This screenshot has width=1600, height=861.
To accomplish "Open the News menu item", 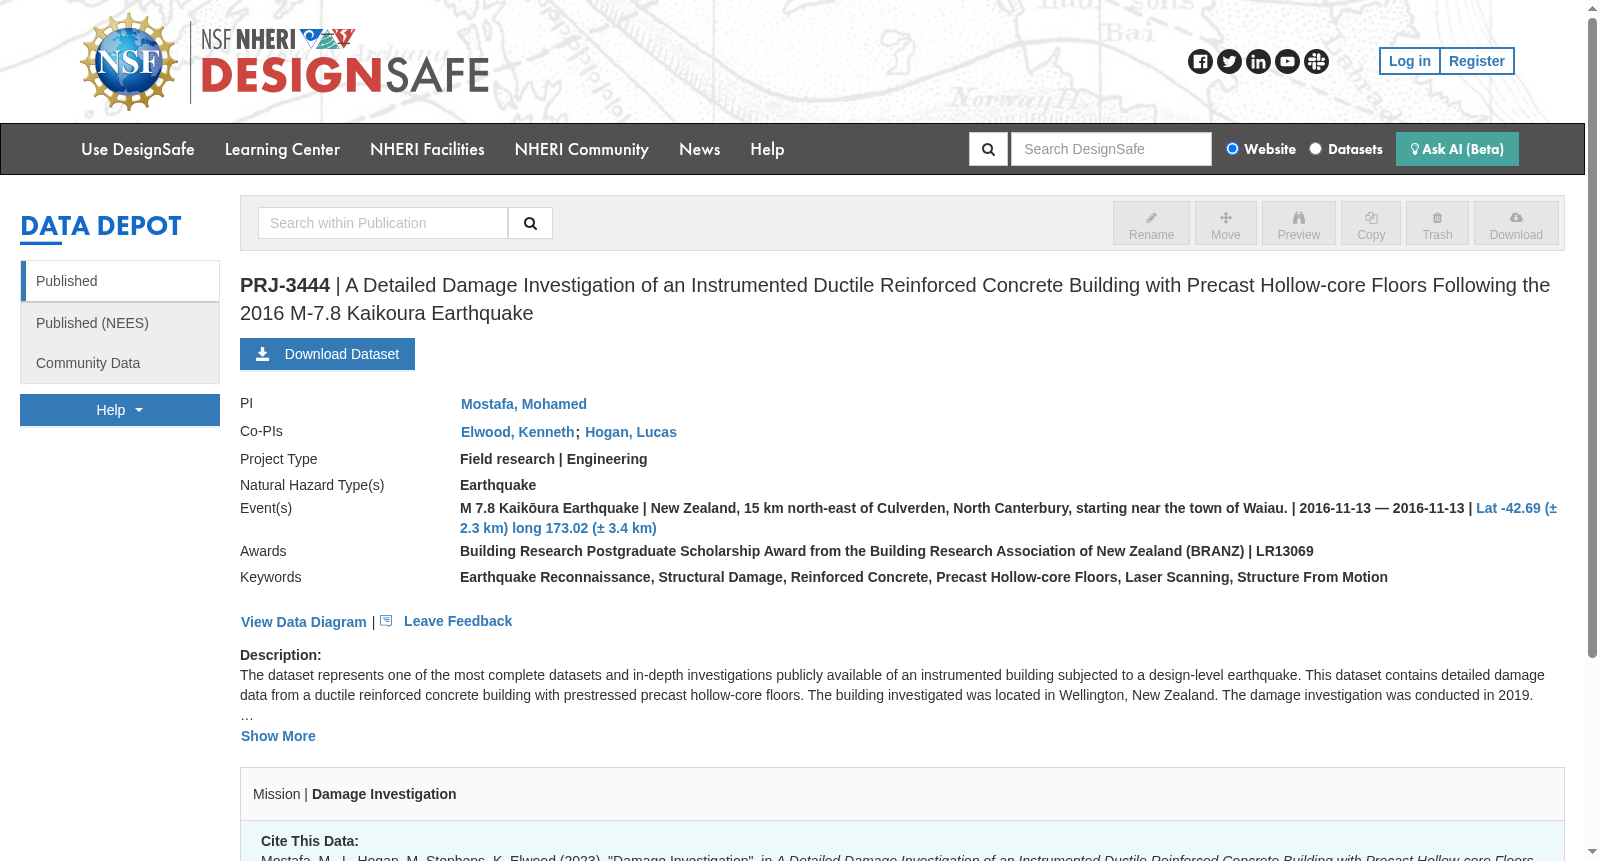I will 700,149.
